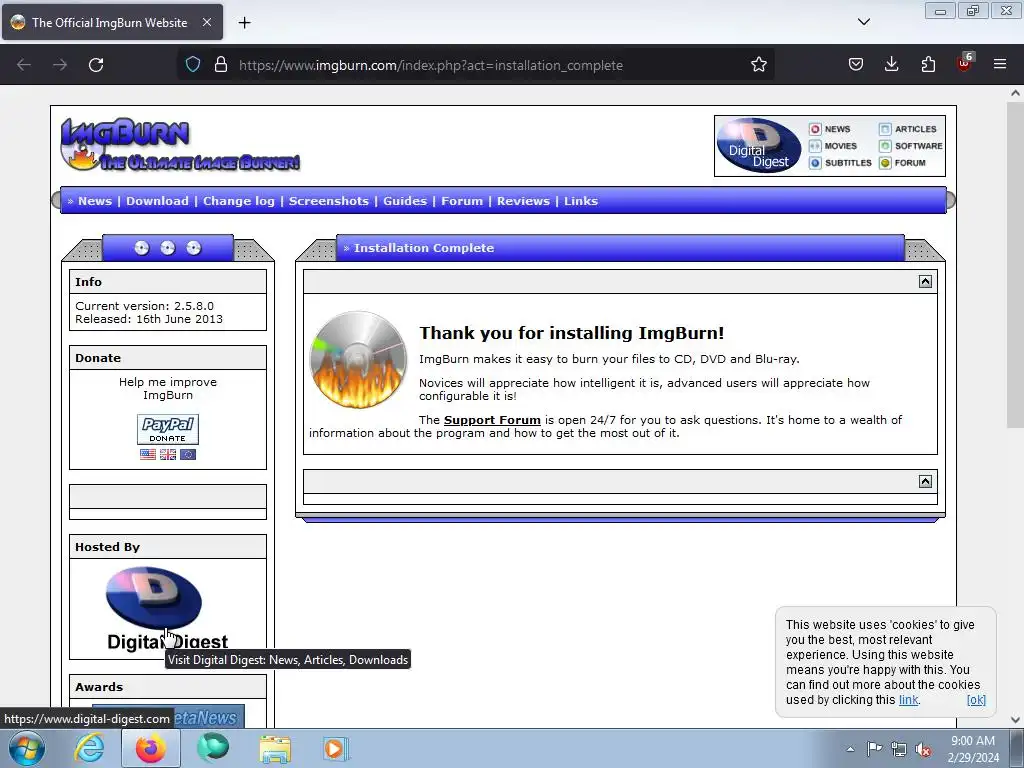Click the middle disc icon in sidebar header

168,248
